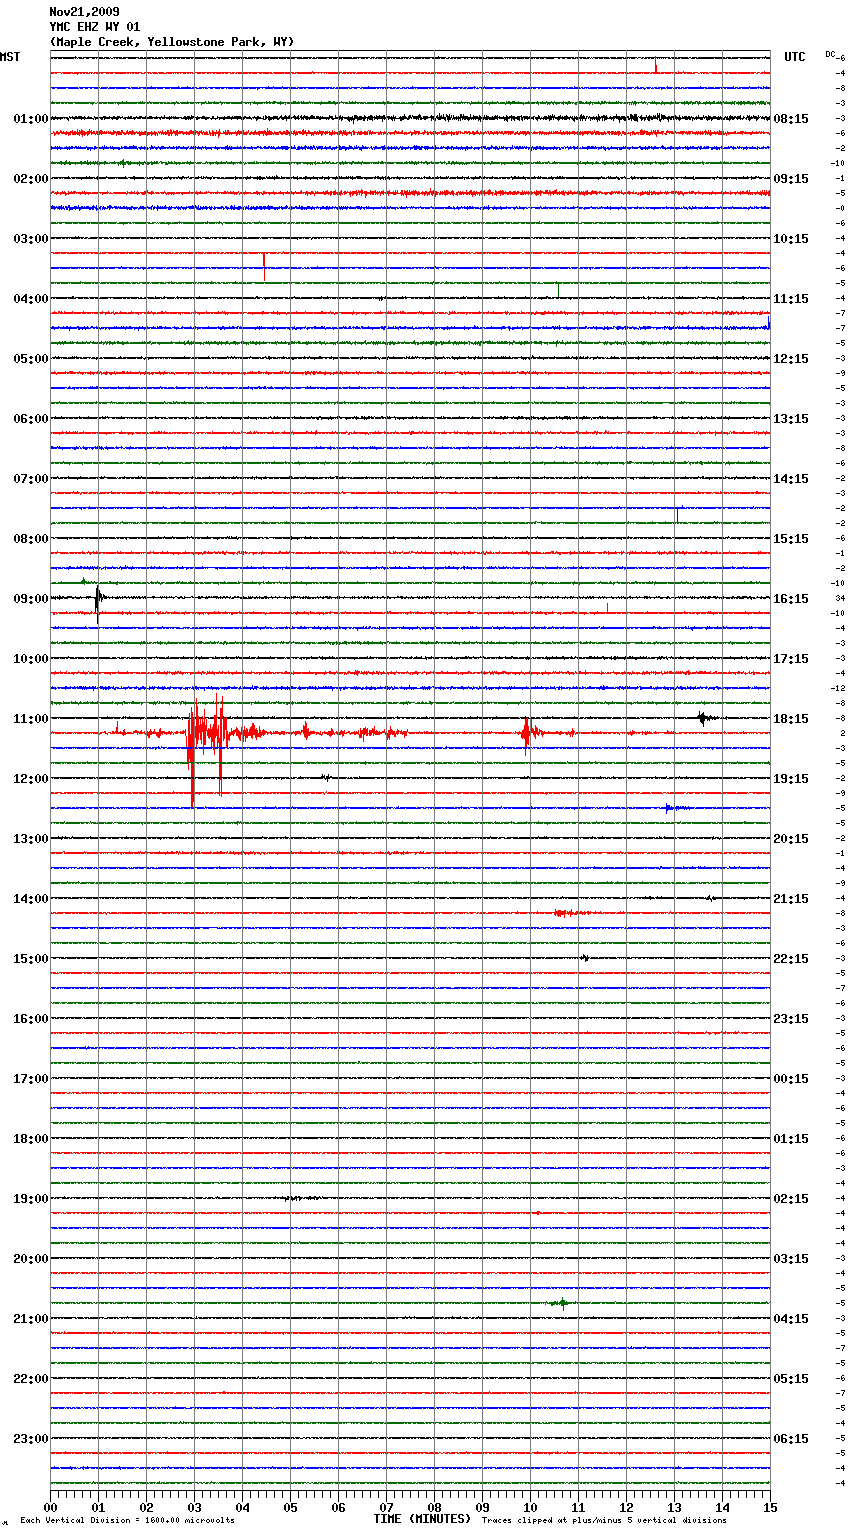Screen dimensions: 850x1534
Task: Click minute tick 10 on the bottom axis
Action: click(x=530, y=1507)
